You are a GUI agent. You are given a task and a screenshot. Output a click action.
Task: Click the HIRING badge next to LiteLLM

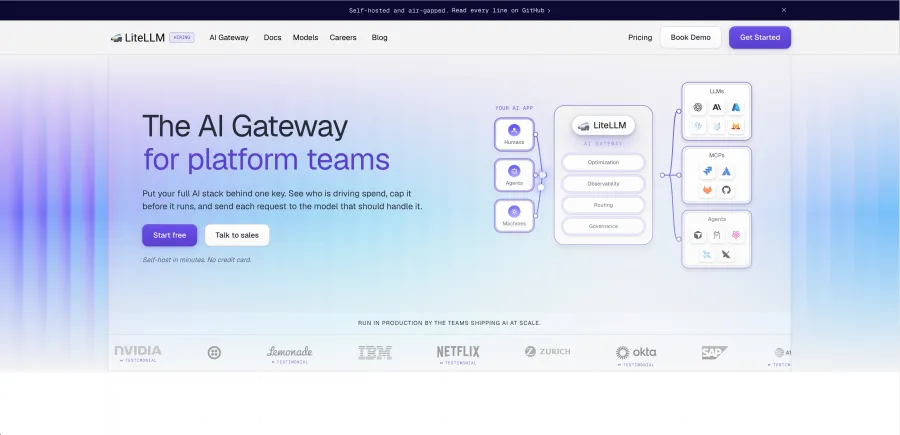[x=182, y=37]
